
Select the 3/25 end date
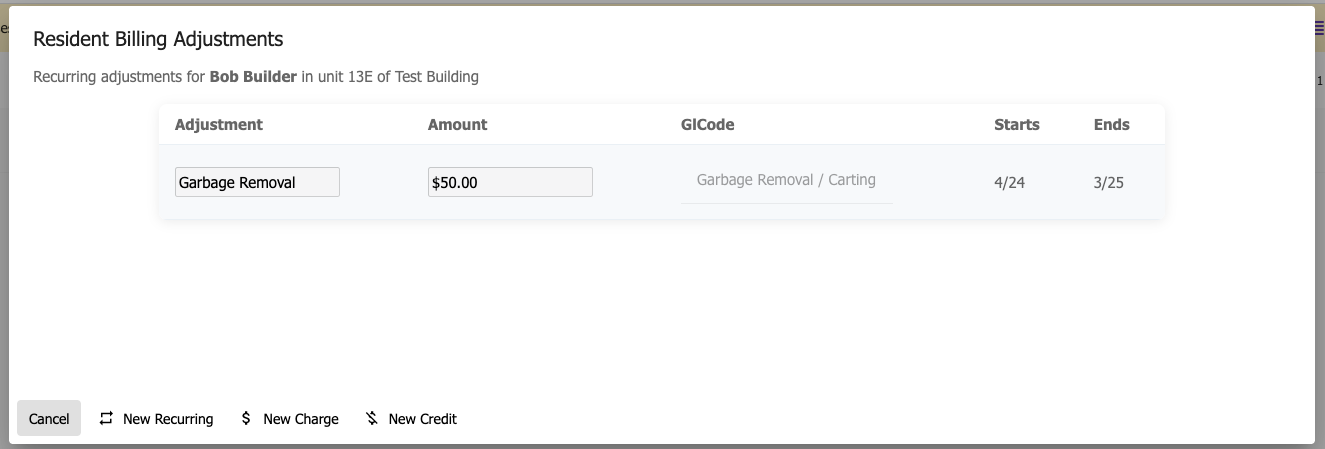[1109, 183]
